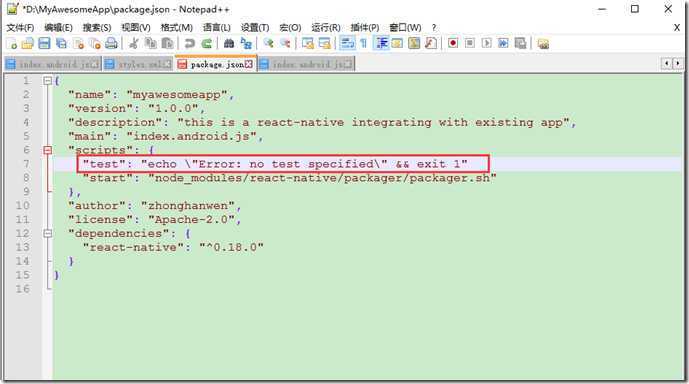Open the 视图(V) menu
The image size is (689, 384).
(136, 28)
